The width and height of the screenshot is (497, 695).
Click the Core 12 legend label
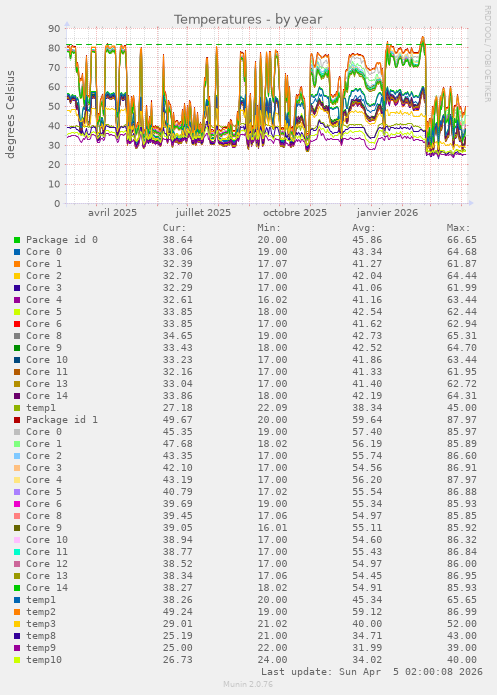pyautogui.click(x=47, y=564)
